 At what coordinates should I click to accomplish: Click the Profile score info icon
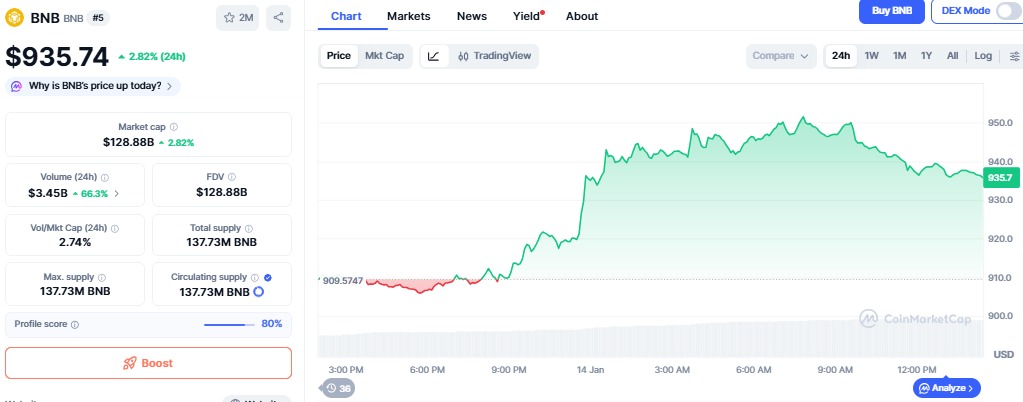75,324
